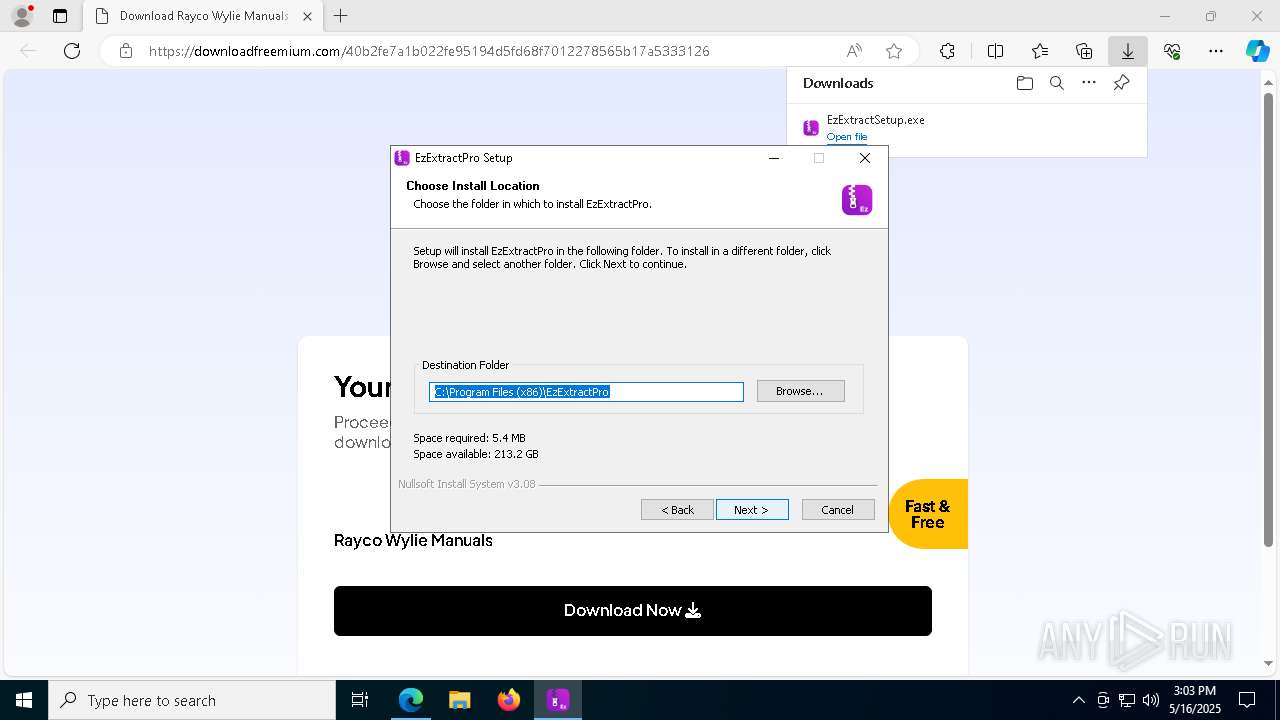Image resolution: width=1280 pixels, height=720 pixels.
Task: Open Microsoft Edge from the taskbar
Action: (x=411, y=700)
